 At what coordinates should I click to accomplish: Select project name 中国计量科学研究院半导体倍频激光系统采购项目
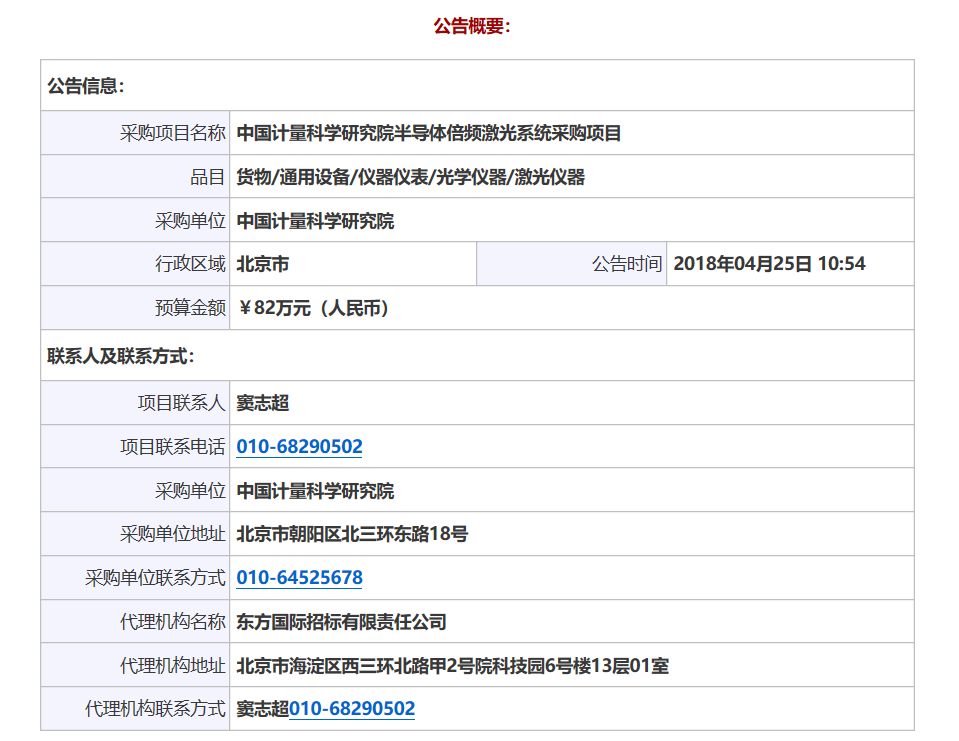[x=429, y=133]
